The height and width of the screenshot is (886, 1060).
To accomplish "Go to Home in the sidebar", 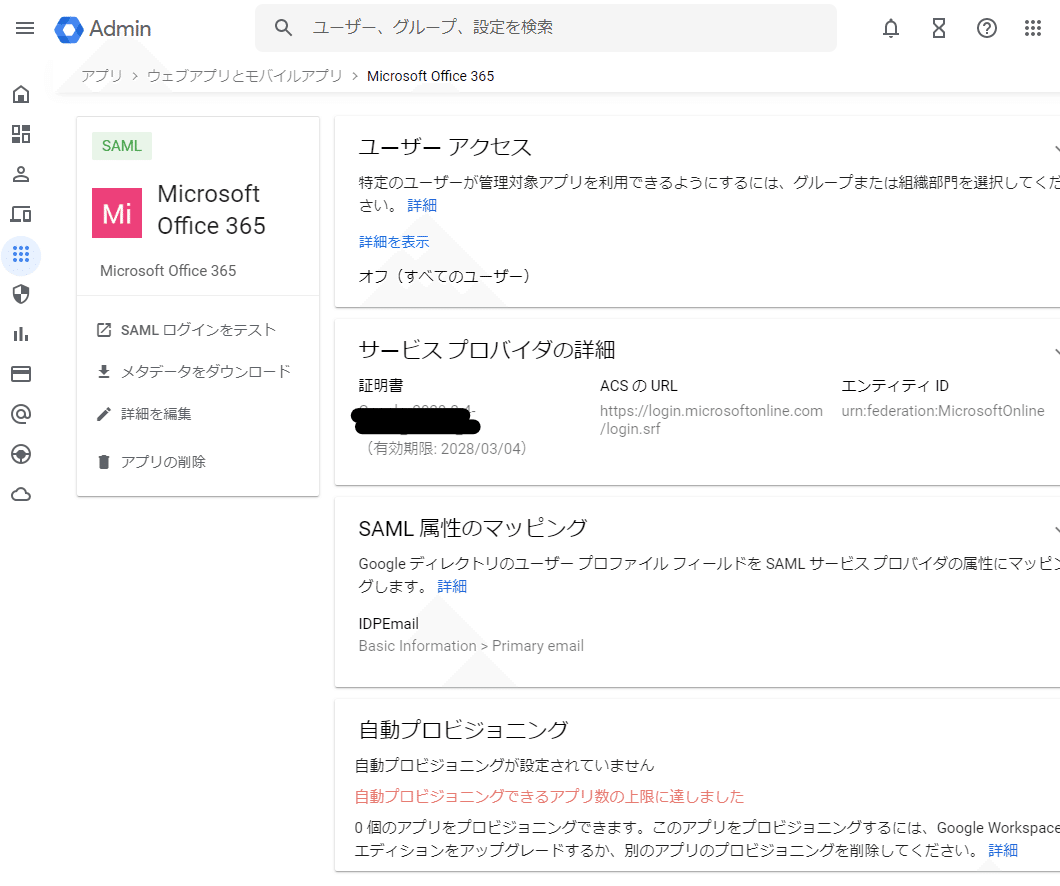I will click(x=21, y=94).
